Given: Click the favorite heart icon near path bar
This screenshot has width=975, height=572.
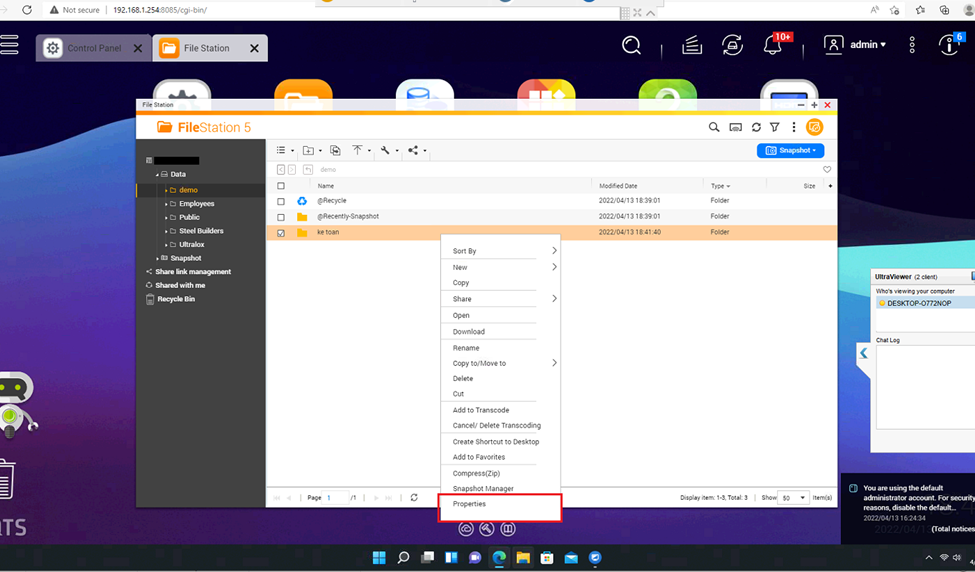Looking at the screenshot, I should [826, 170].
